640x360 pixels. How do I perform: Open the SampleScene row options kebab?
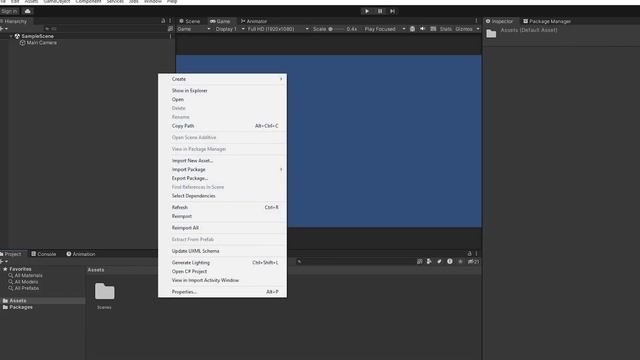[170, 36]
